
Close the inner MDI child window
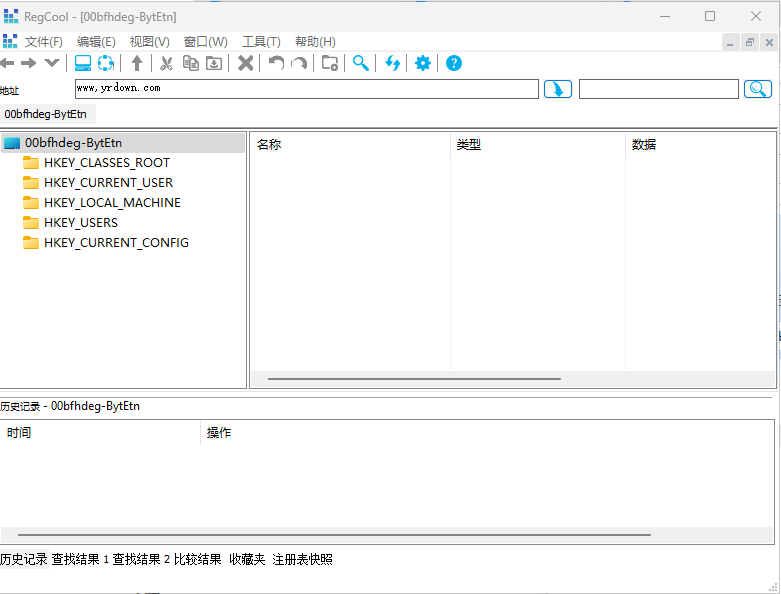pos(769,42)
